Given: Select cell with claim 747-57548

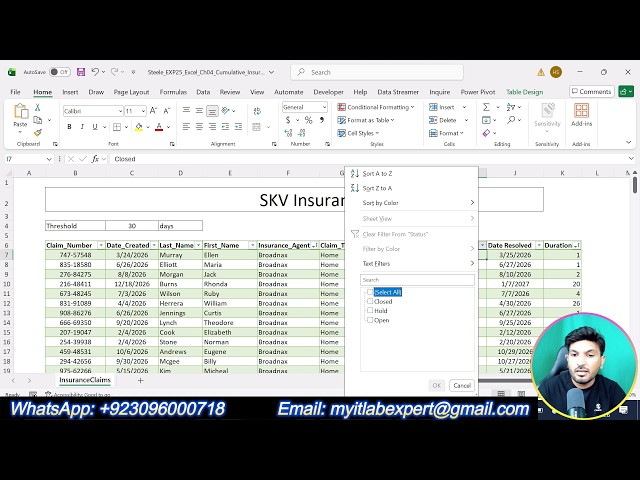Looking at the screenshot, I should pyautogui.click(x=75, y=255).
